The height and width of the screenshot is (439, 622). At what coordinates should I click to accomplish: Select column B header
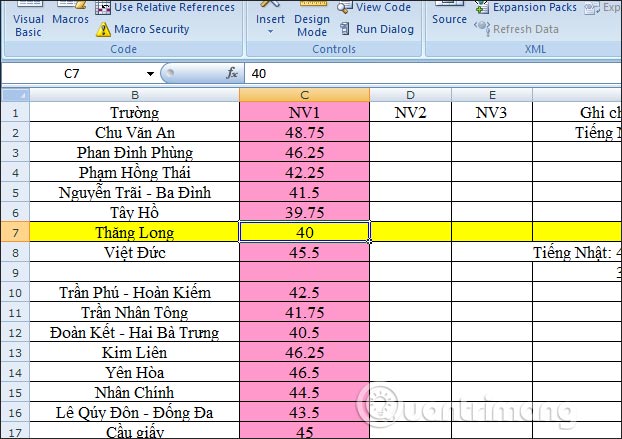click(135, 95)
